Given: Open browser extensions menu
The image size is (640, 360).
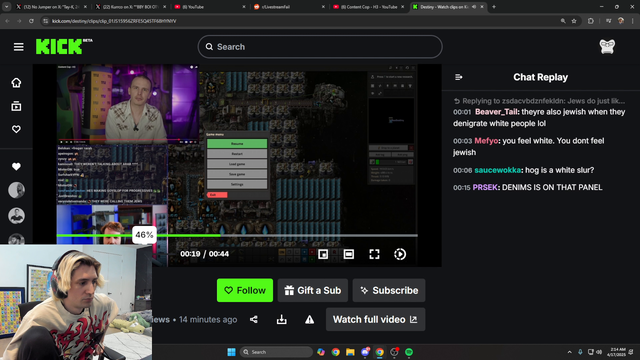Looking at the screenshot, I should pyautogui.click(x=591, y=21).
